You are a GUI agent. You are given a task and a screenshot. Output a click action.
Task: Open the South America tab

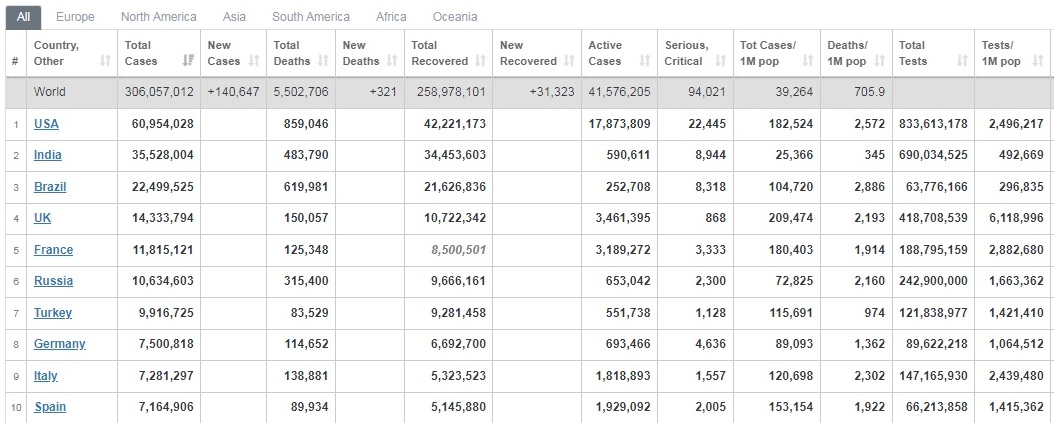coord(311,17)
